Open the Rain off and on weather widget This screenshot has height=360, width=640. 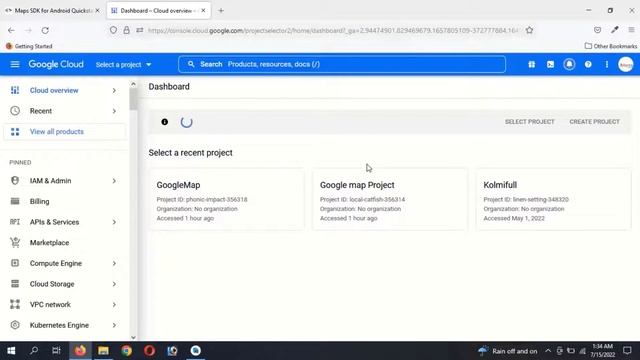point(507,351)
